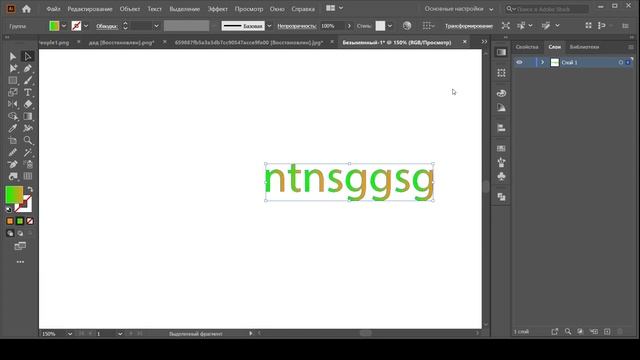Select the Pen tool

27,68
